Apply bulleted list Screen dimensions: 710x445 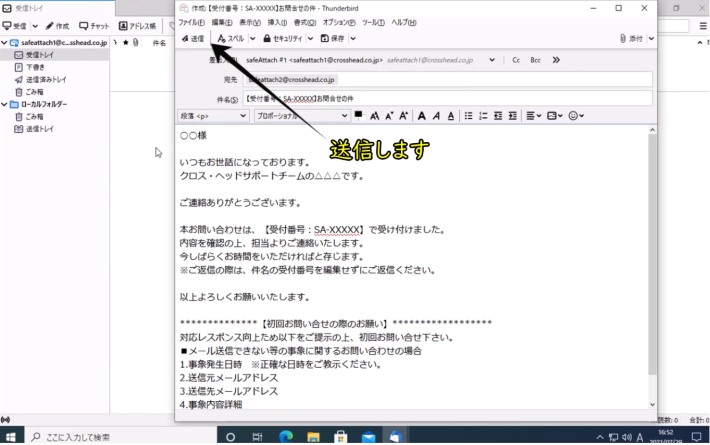point(469,116)
